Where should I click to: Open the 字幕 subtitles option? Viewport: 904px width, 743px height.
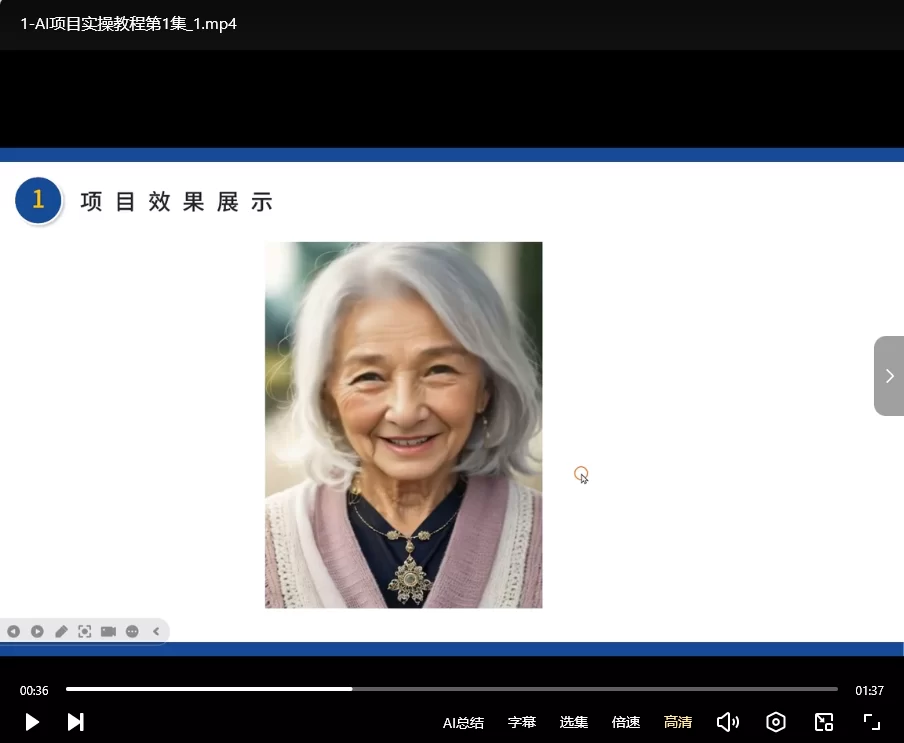tap(522, 722)
